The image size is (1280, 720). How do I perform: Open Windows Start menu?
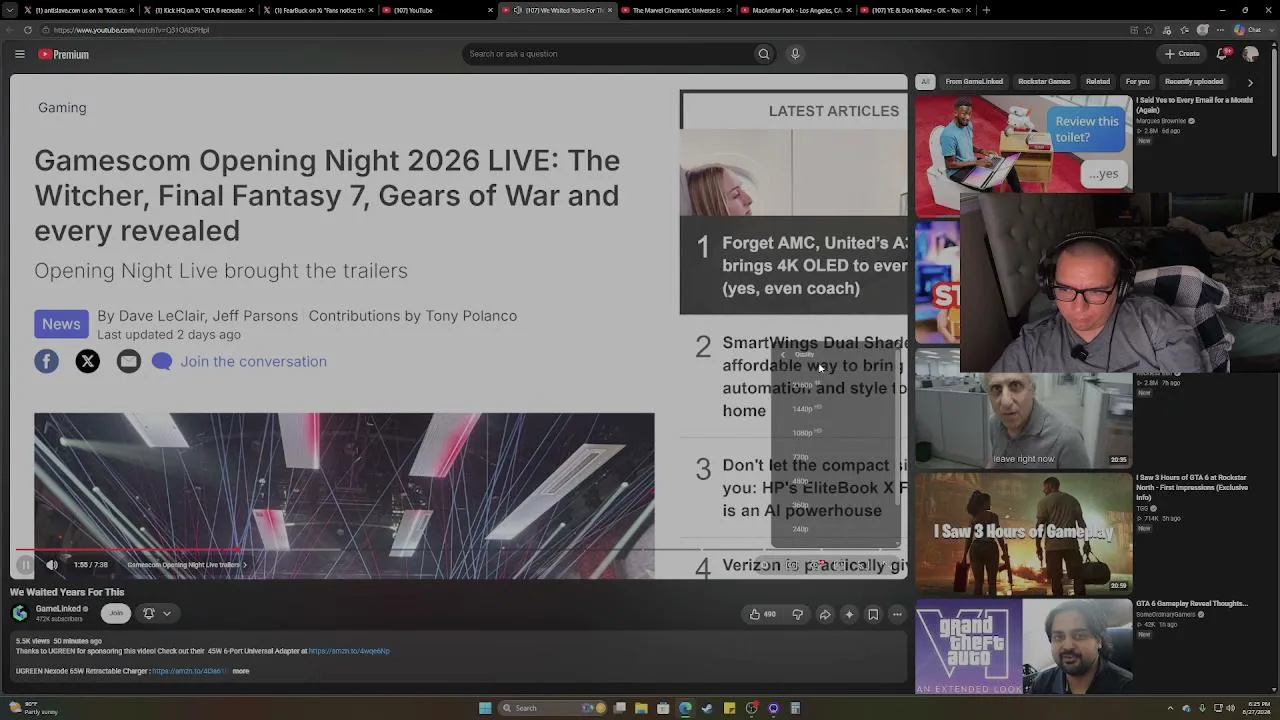click(x=485, y=708)
